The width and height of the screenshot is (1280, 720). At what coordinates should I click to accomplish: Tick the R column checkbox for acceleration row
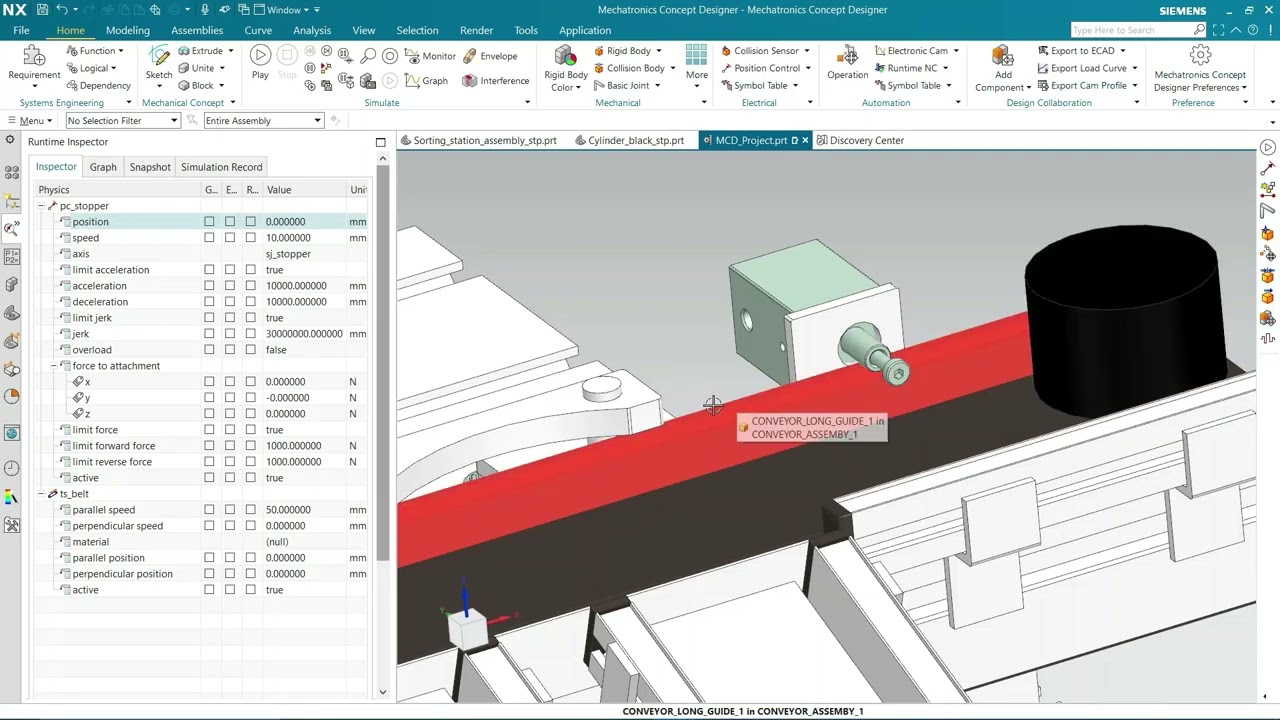click(x=250, y=286)
